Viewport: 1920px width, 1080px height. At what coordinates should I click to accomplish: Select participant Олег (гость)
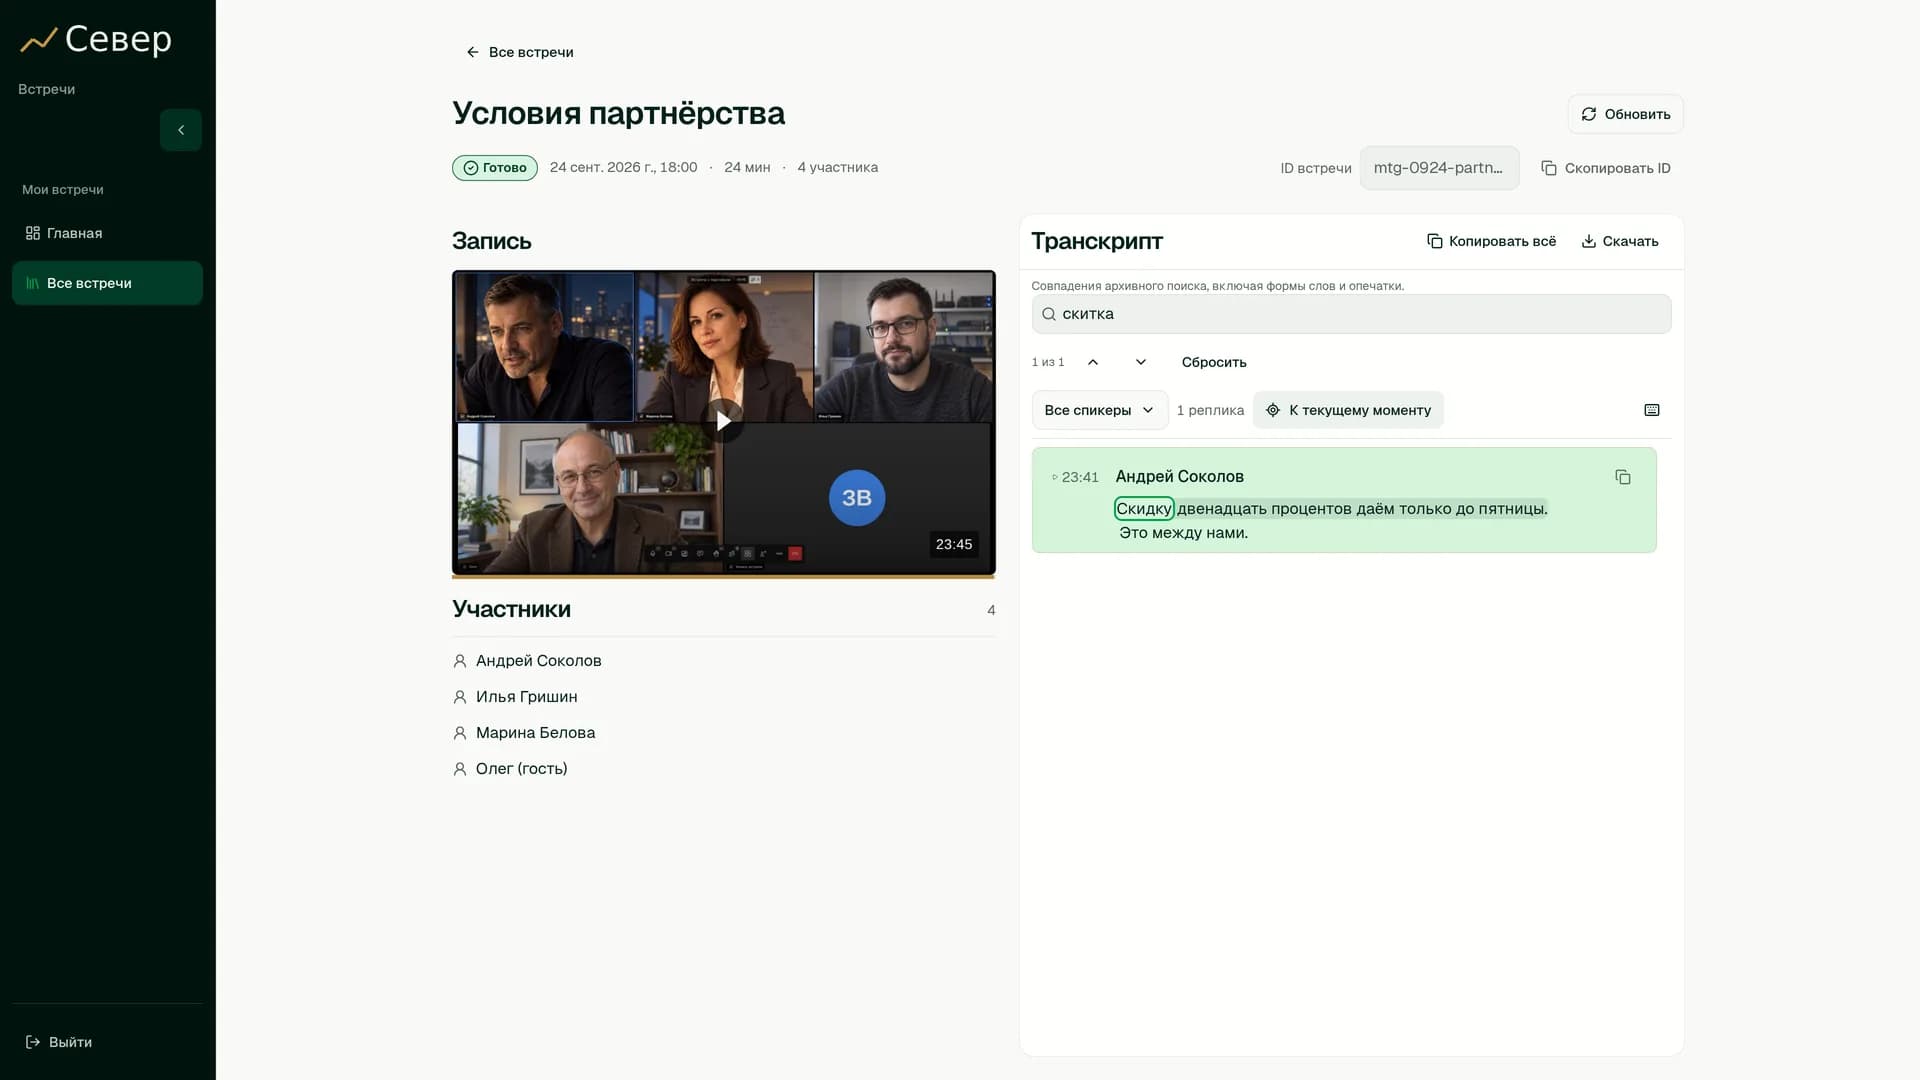pos(510,769)
